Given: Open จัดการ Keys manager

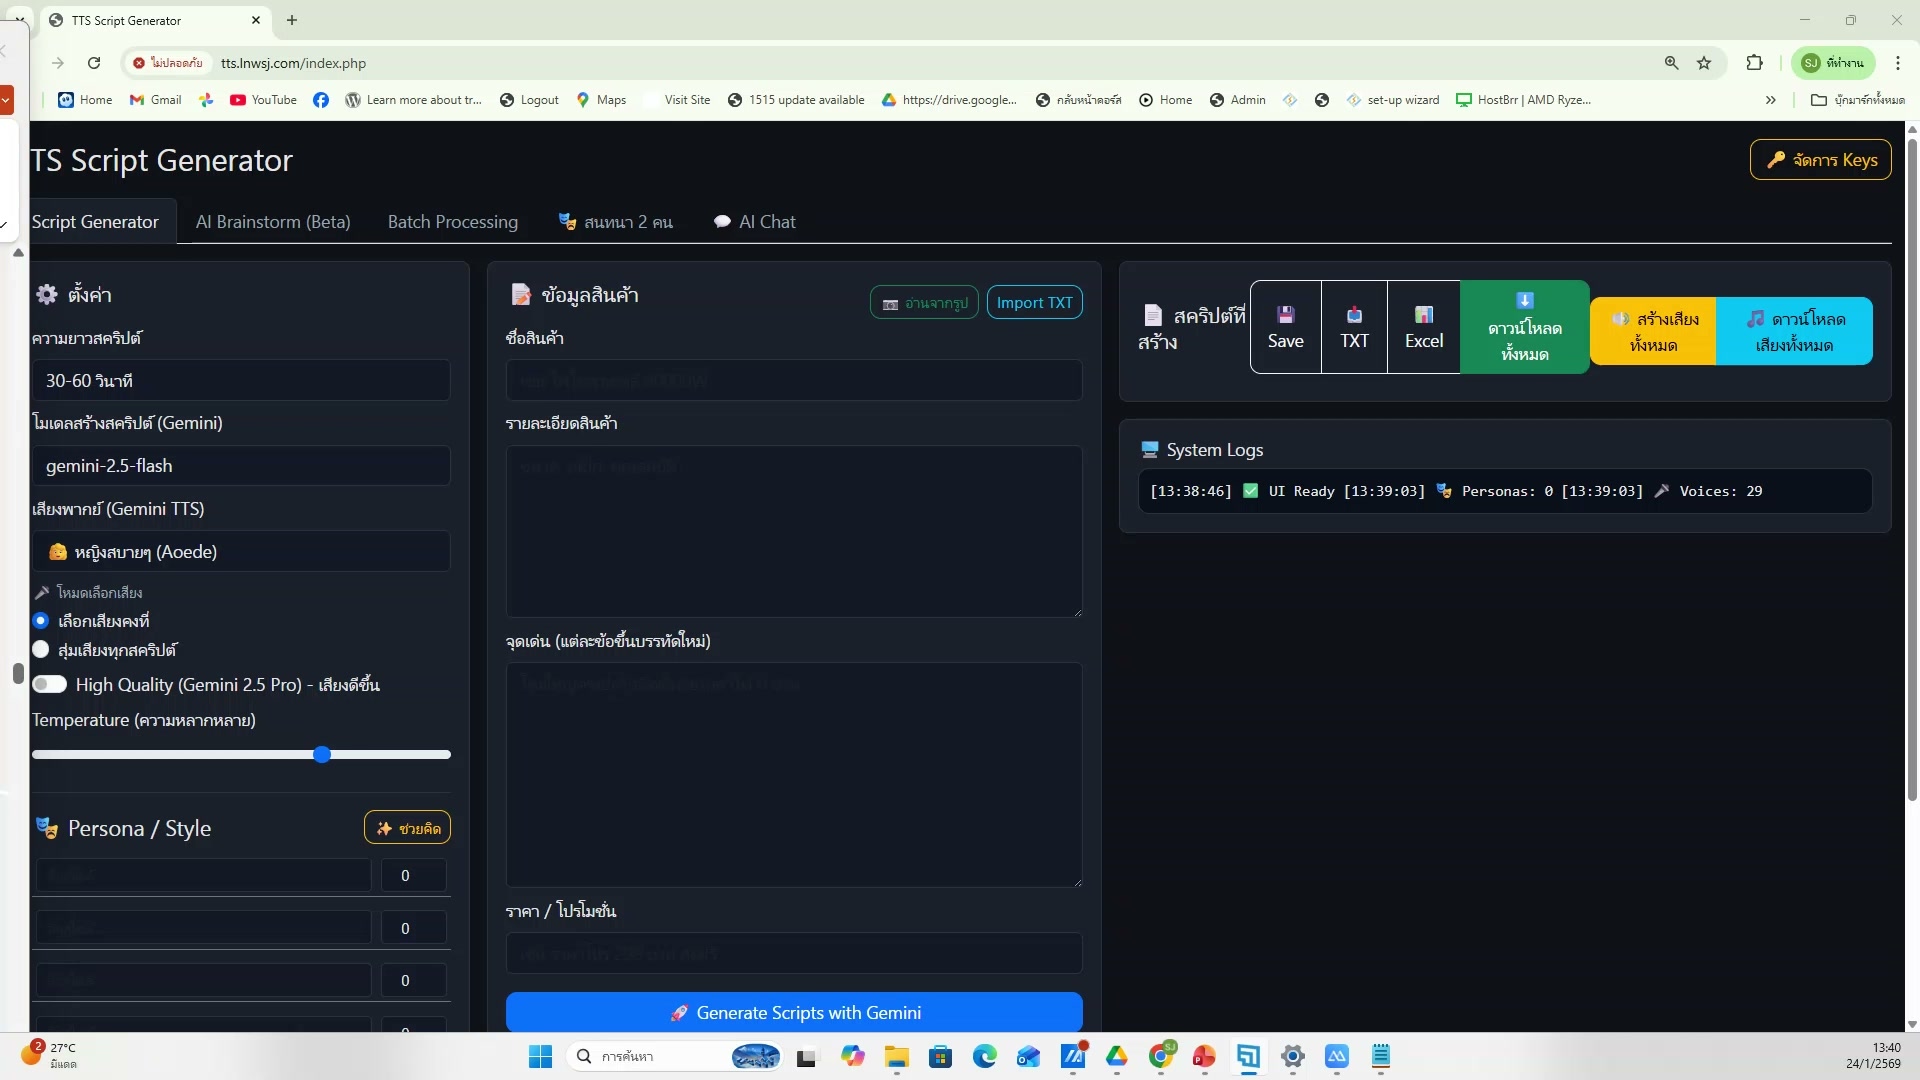Looking at the screenshot, I should (1820, 159).
